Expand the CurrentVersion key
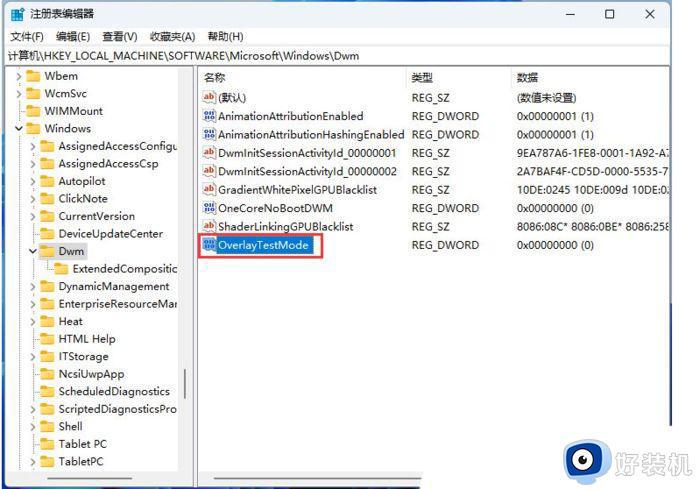 33,216
